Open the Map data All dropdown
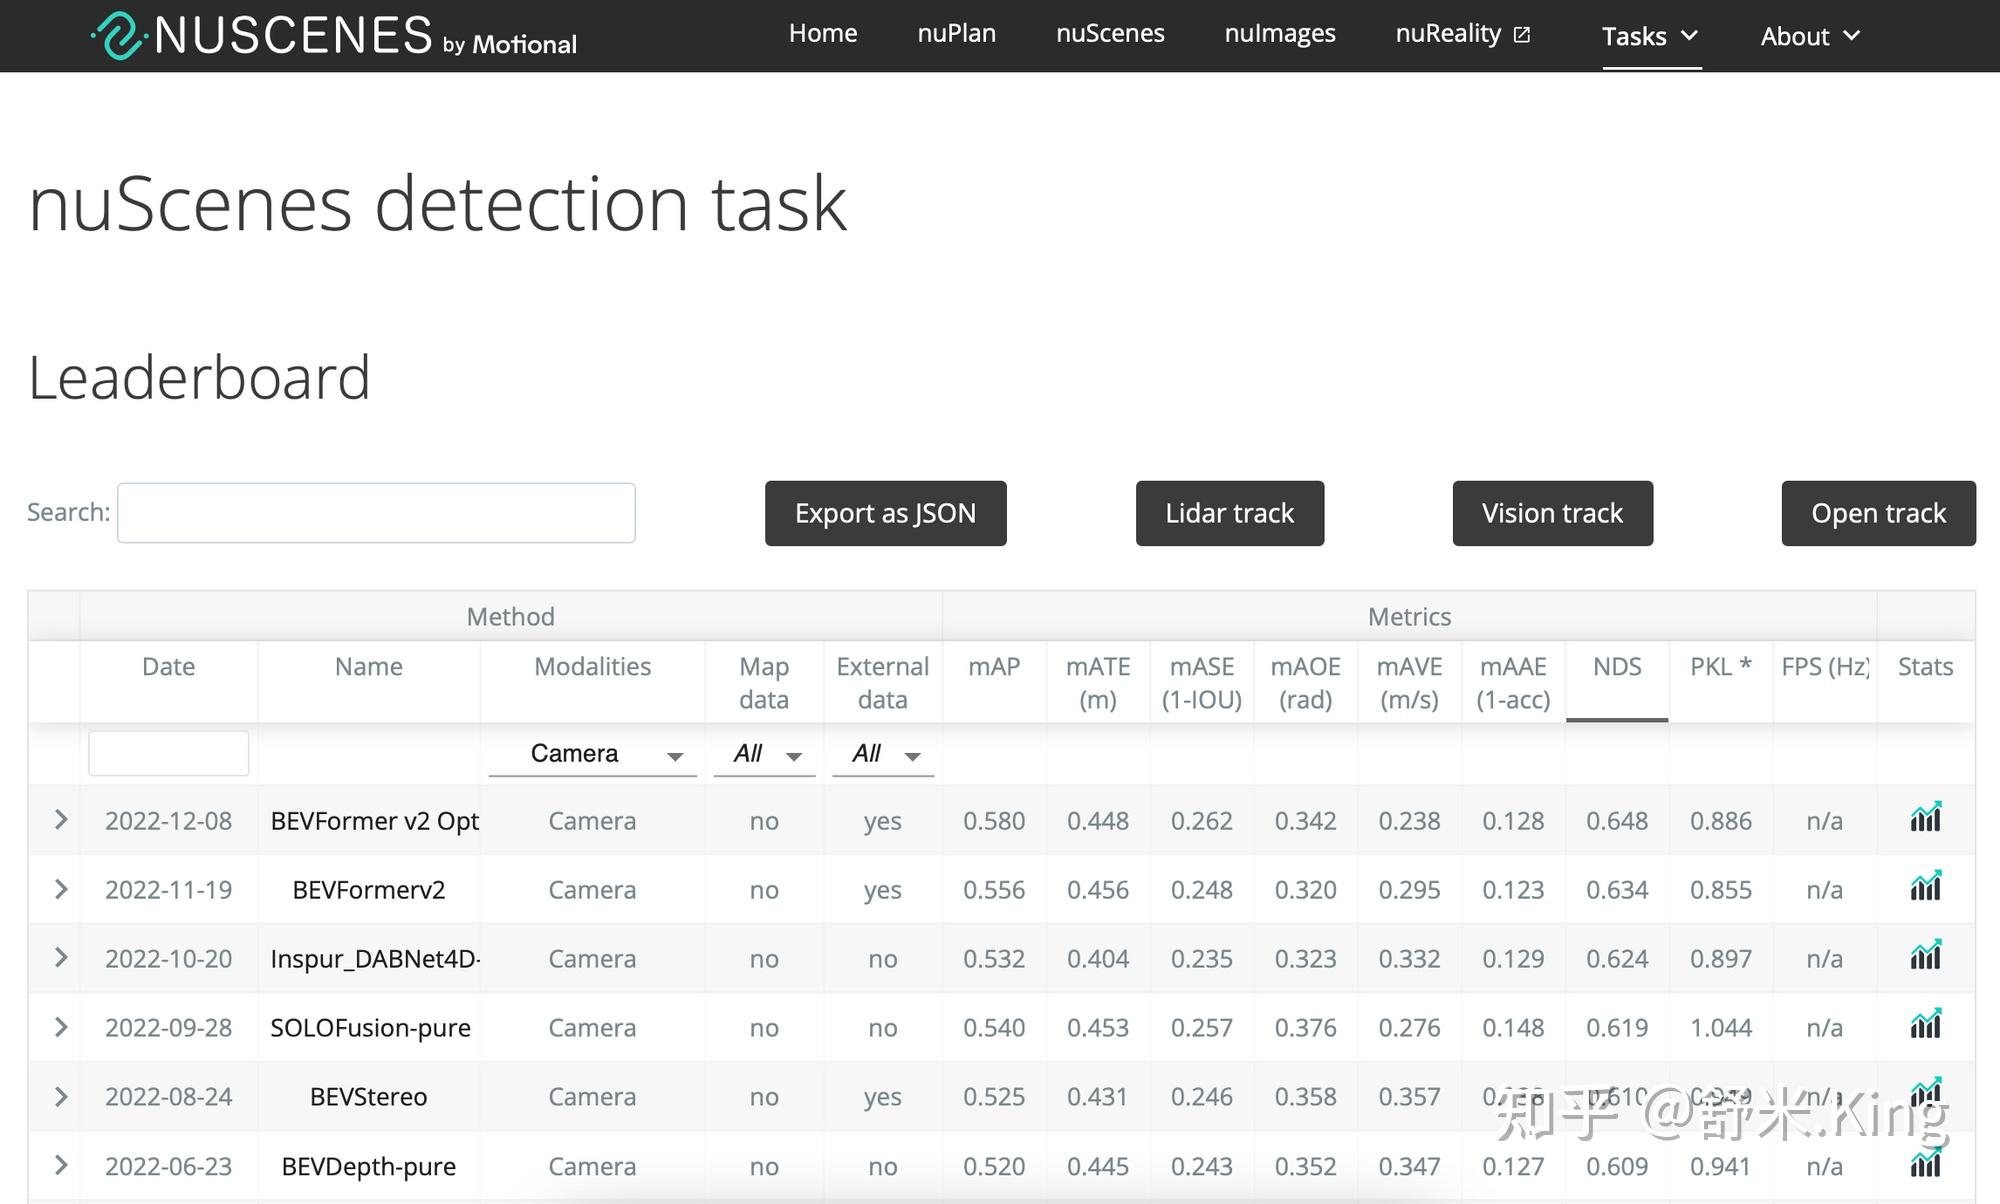Image resolution: width=2000 pixels, height=1204 pixels. pos(765,754)
